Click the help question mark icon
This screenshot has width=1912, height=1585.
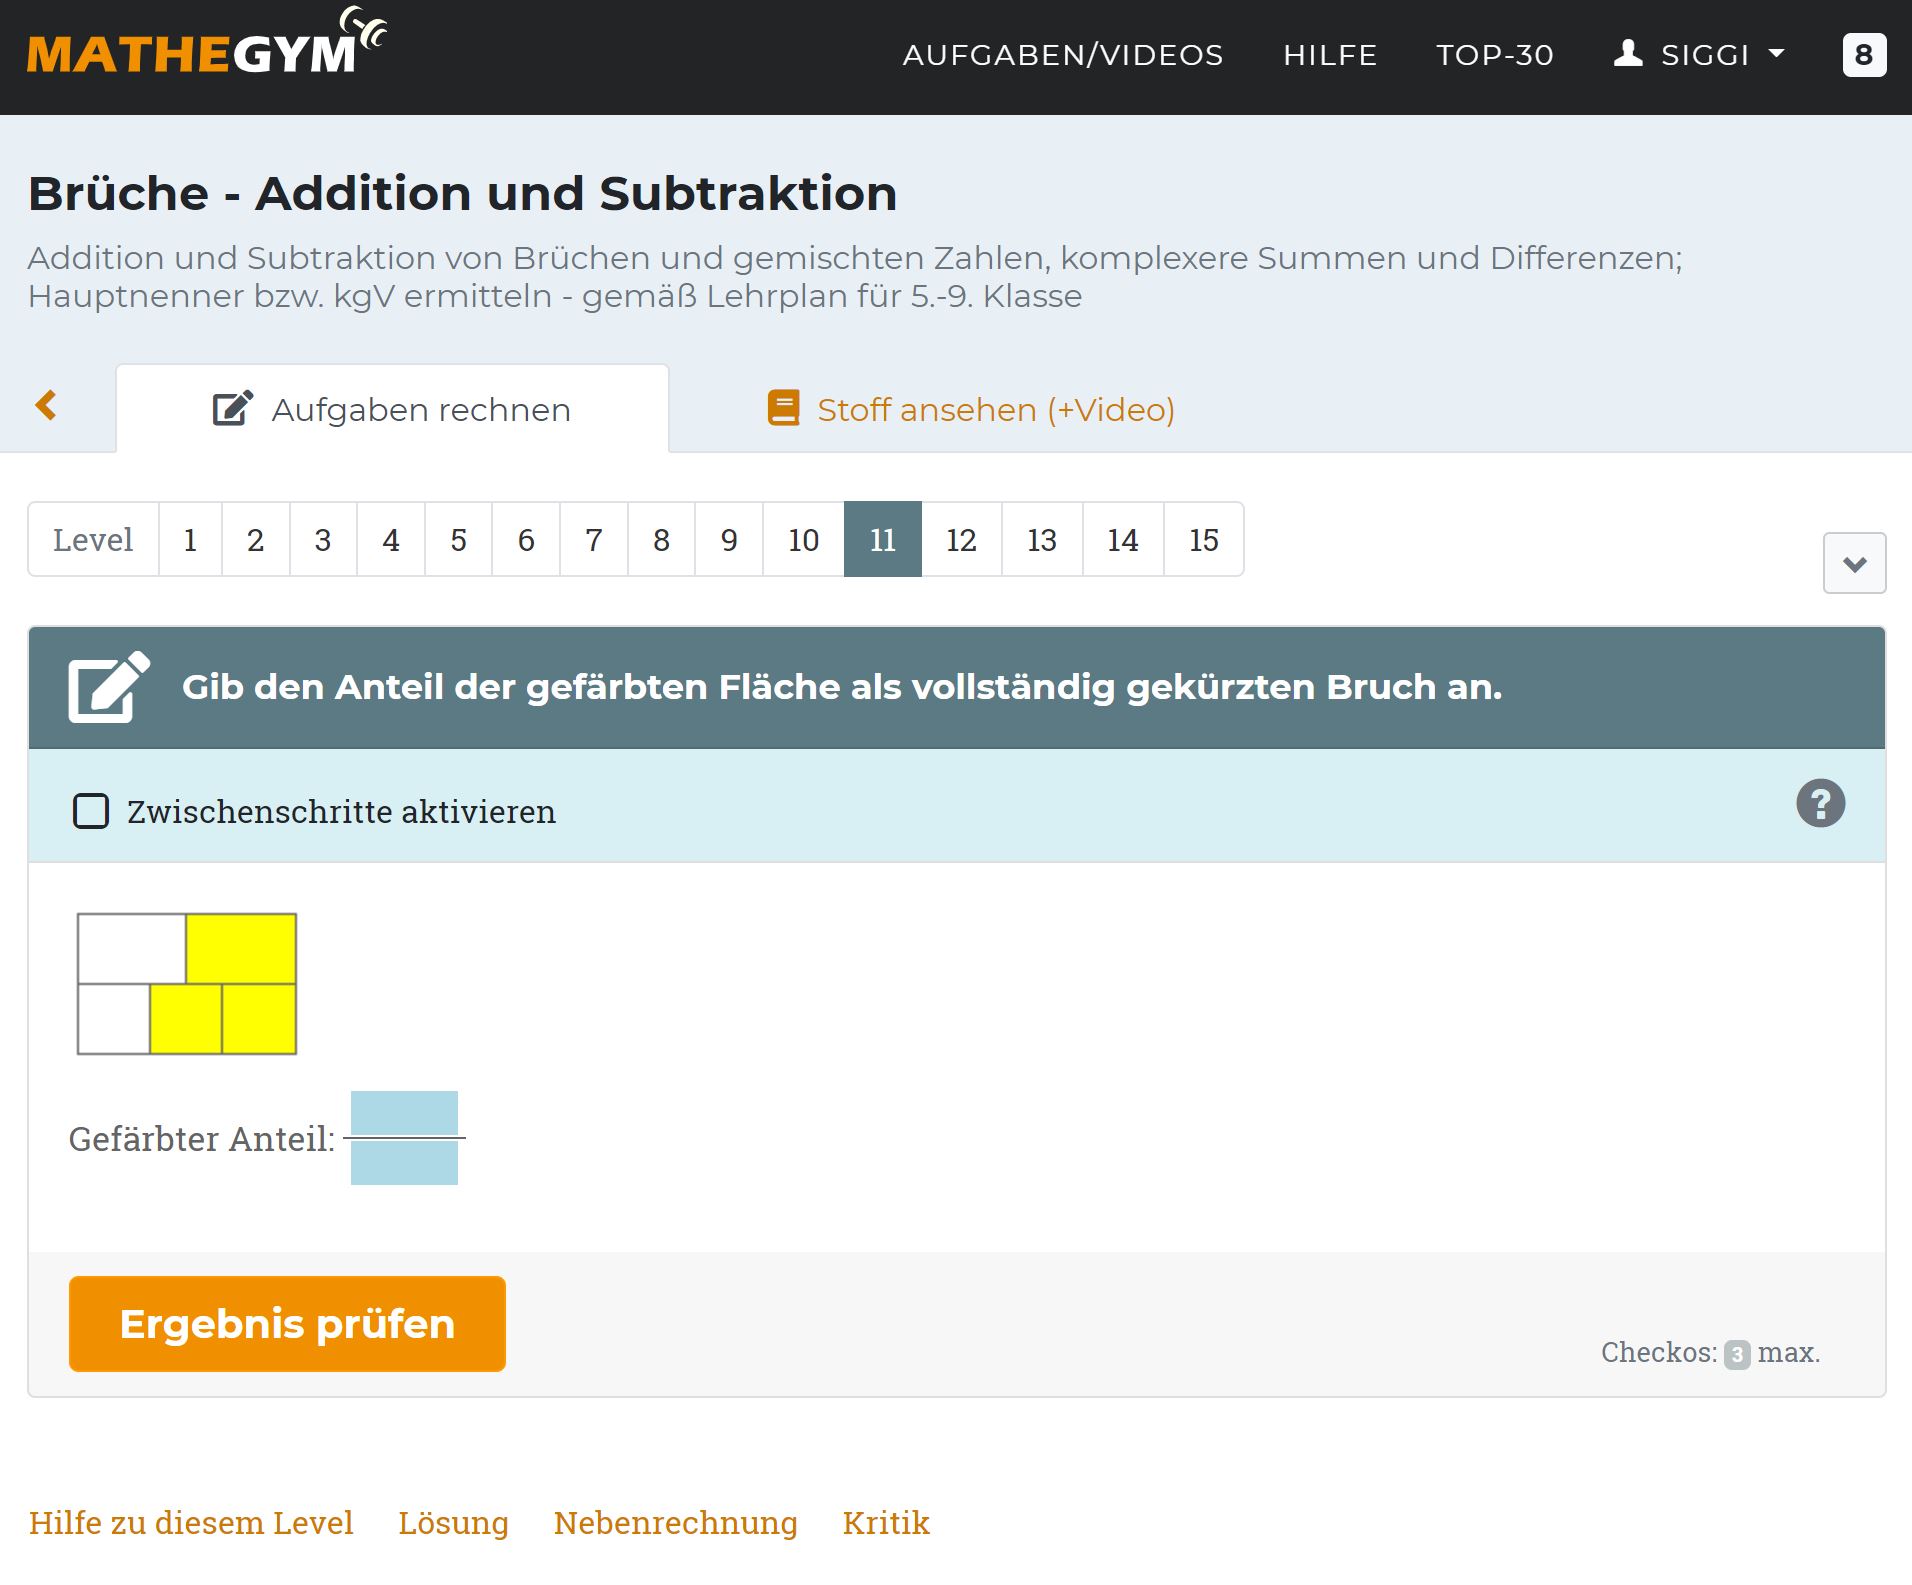pos(1820,804)
